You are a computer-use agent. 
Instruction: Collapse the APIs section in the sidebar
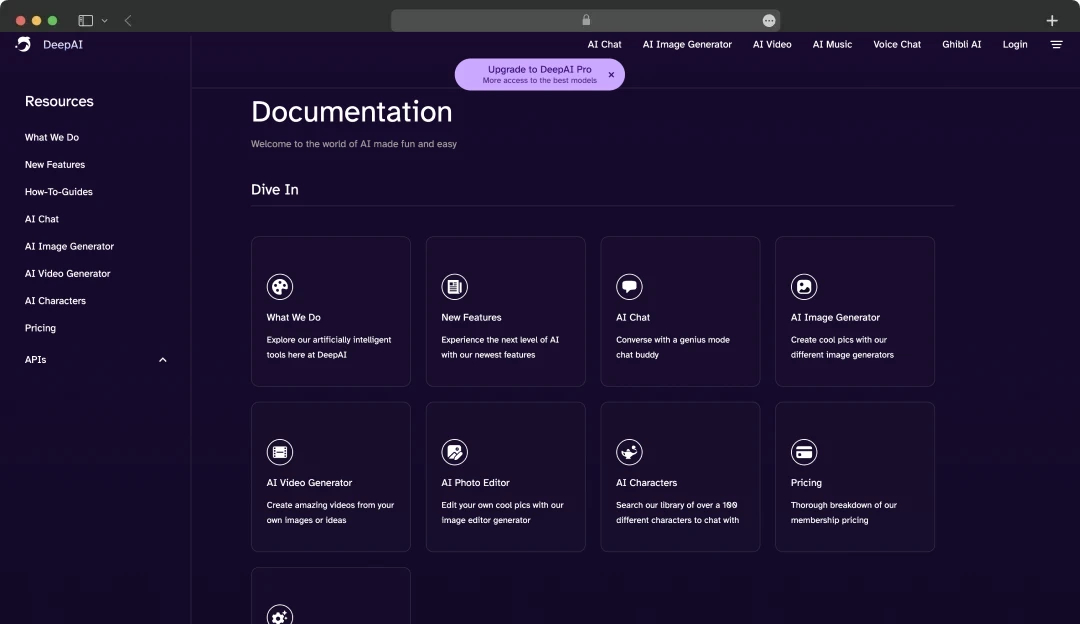tap(162, 359)
